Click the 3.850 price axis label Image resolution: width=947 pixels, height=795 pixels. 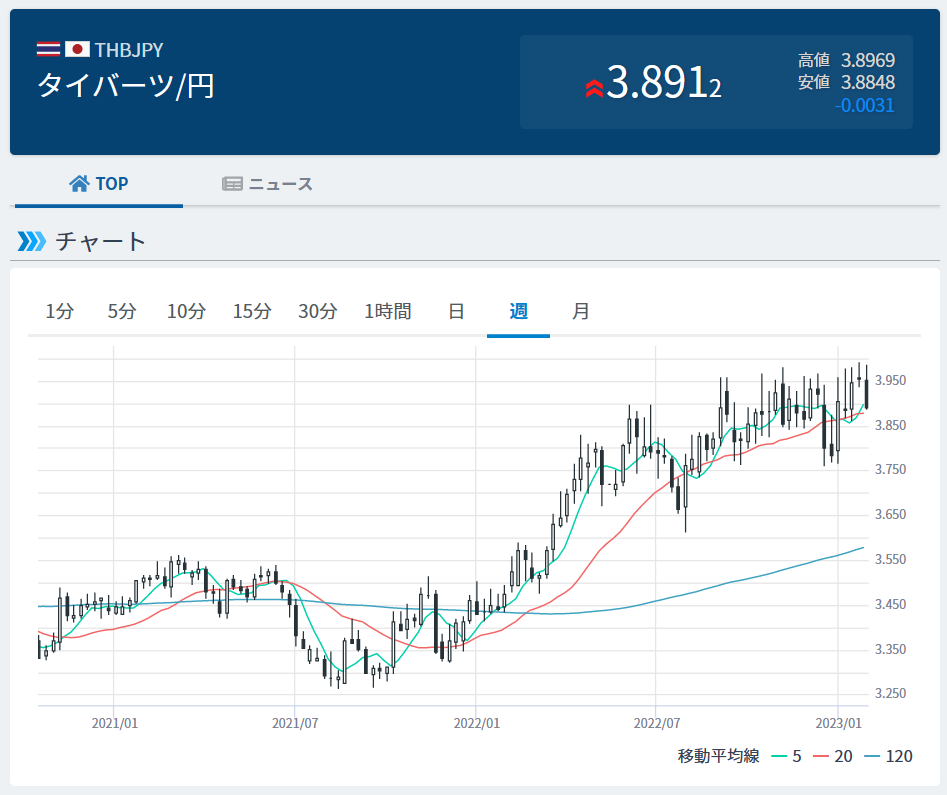(890, 425)
